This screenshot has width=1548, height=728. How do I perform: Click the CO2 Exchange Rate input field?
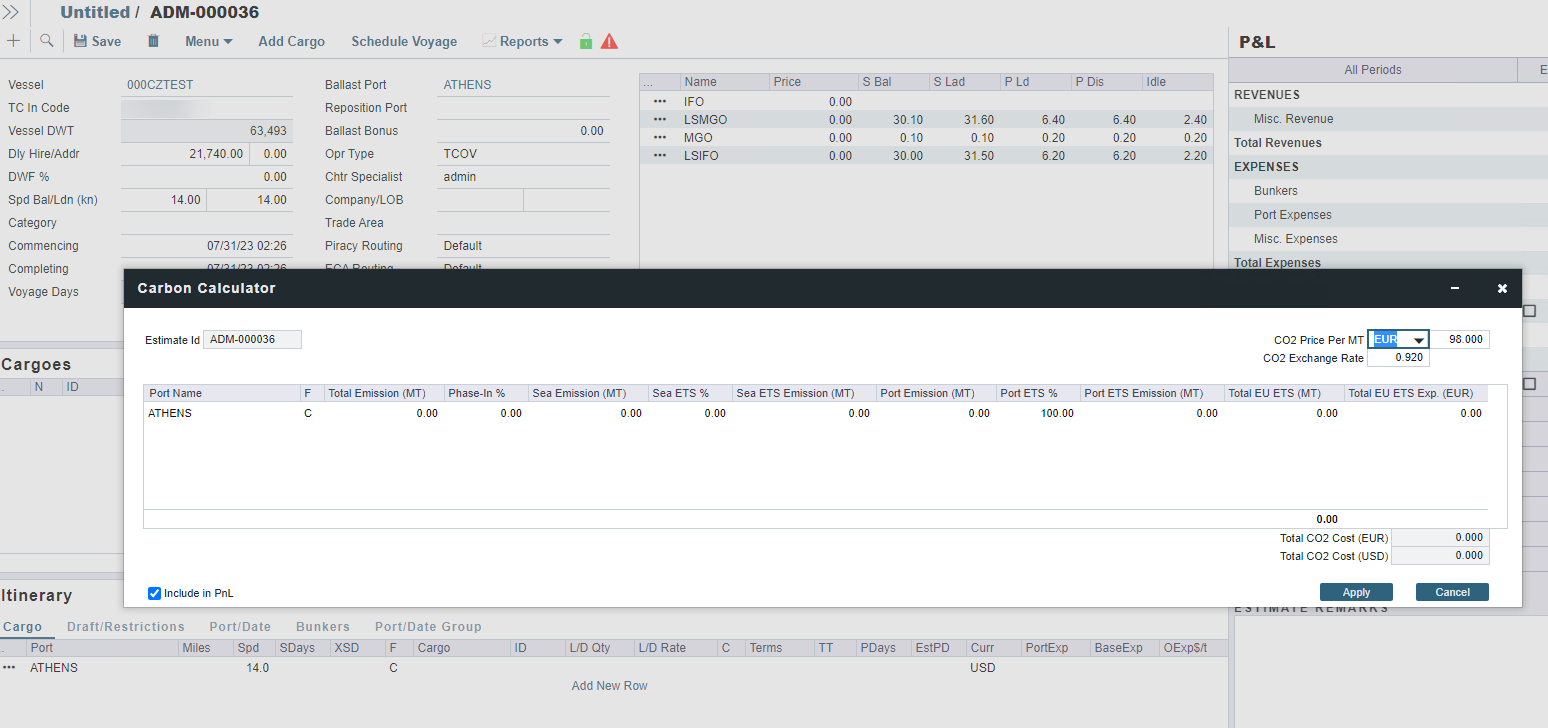click(1398, 358)
